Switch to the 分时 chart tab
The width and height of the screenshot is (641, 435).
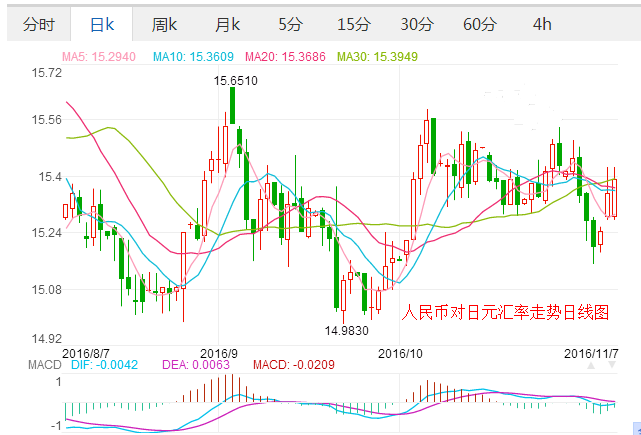[x=38, y=25]
